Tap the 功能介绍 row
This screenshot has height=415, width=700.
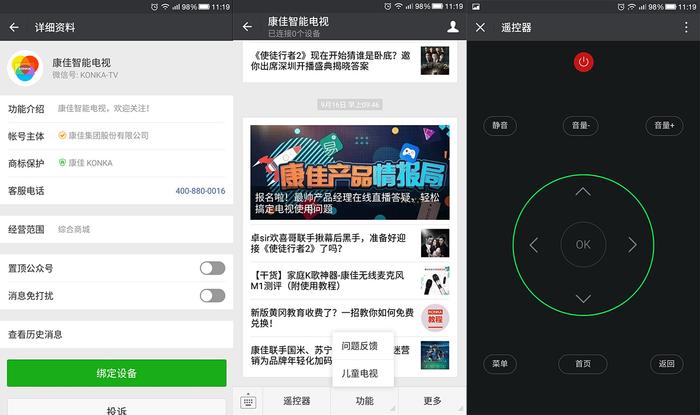[117, 109]
